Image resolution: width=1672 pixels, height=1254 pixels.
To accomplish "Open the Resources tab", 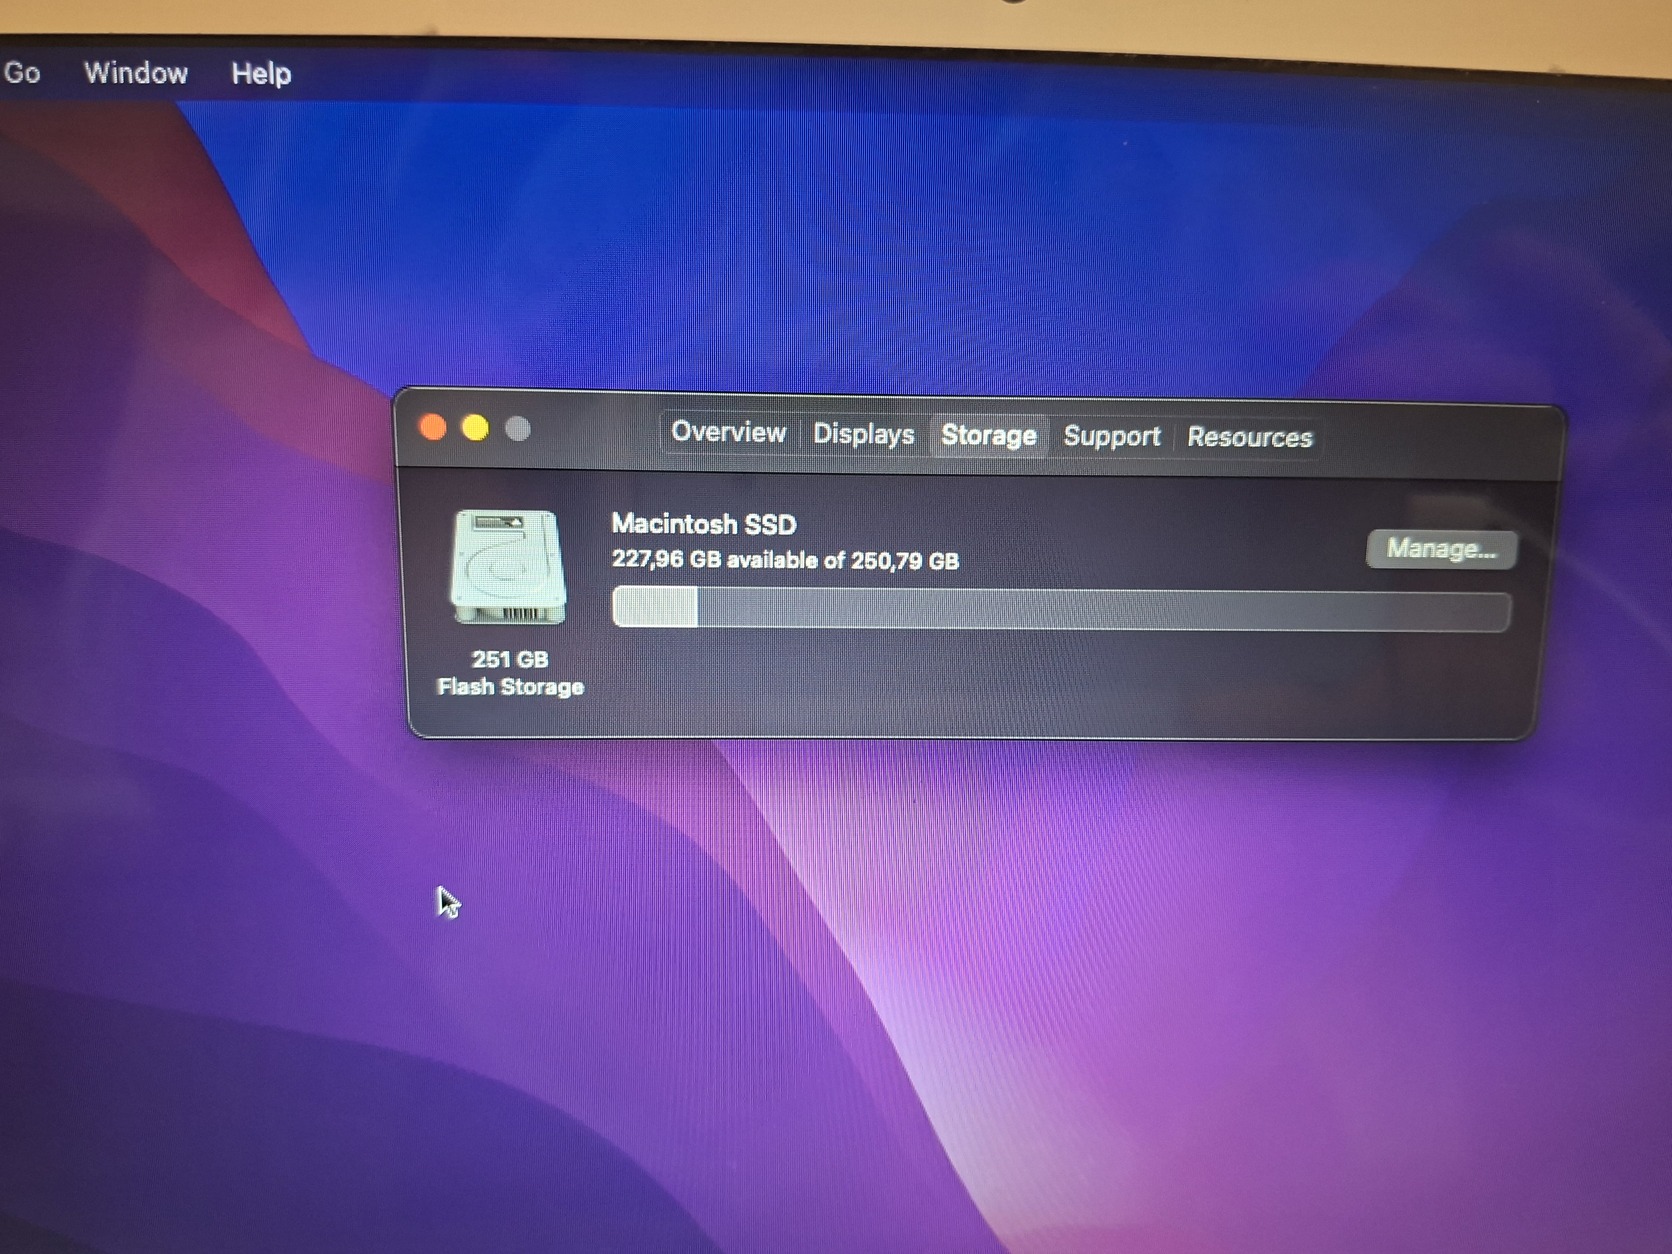I will click(1249, 437).
